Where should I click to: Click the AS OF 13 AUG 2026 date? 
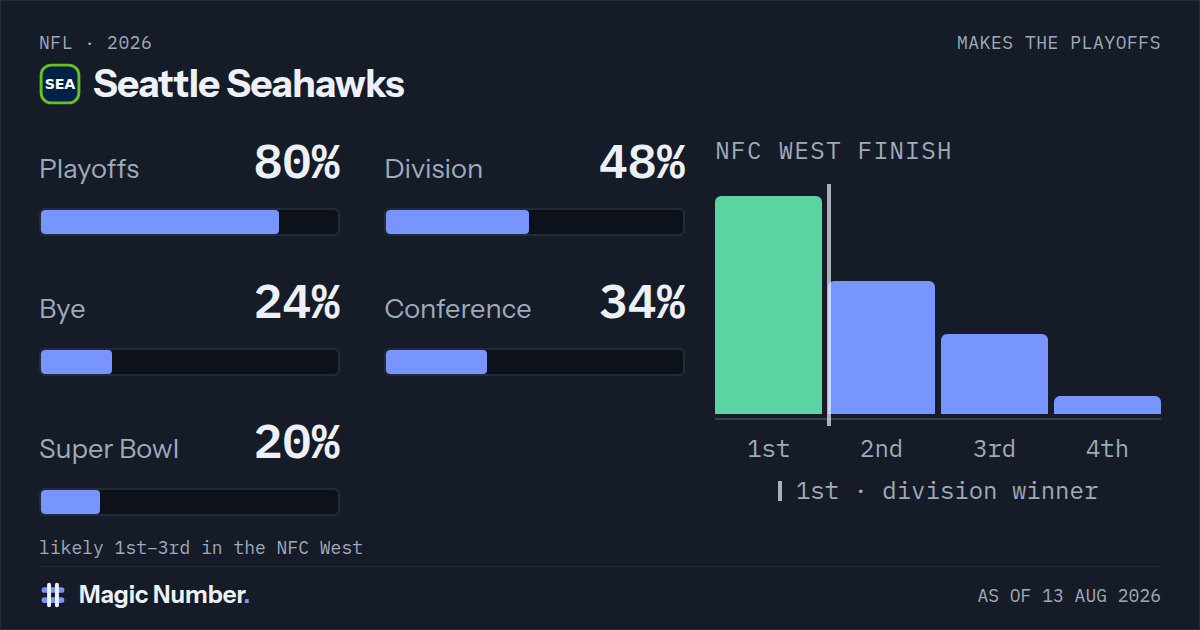[x=1069, y=596]
